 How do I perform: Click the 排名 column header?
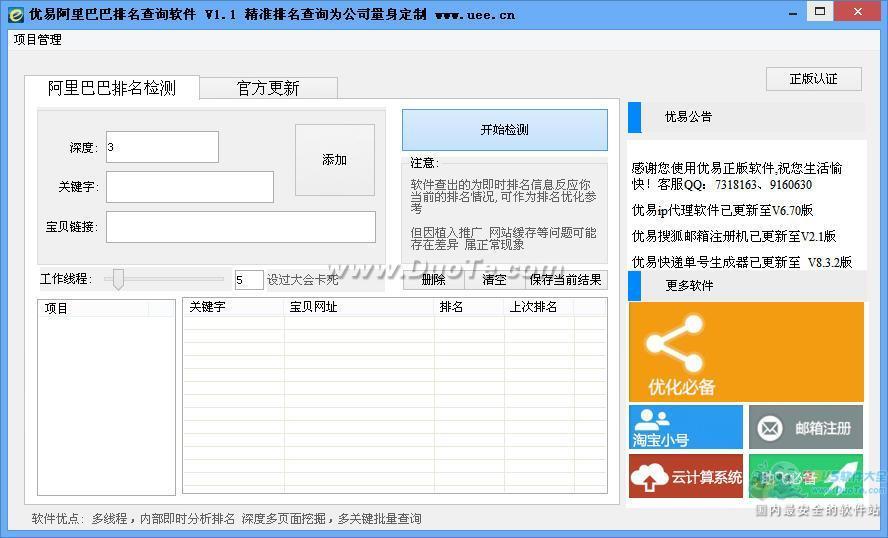tap(452, 307)
